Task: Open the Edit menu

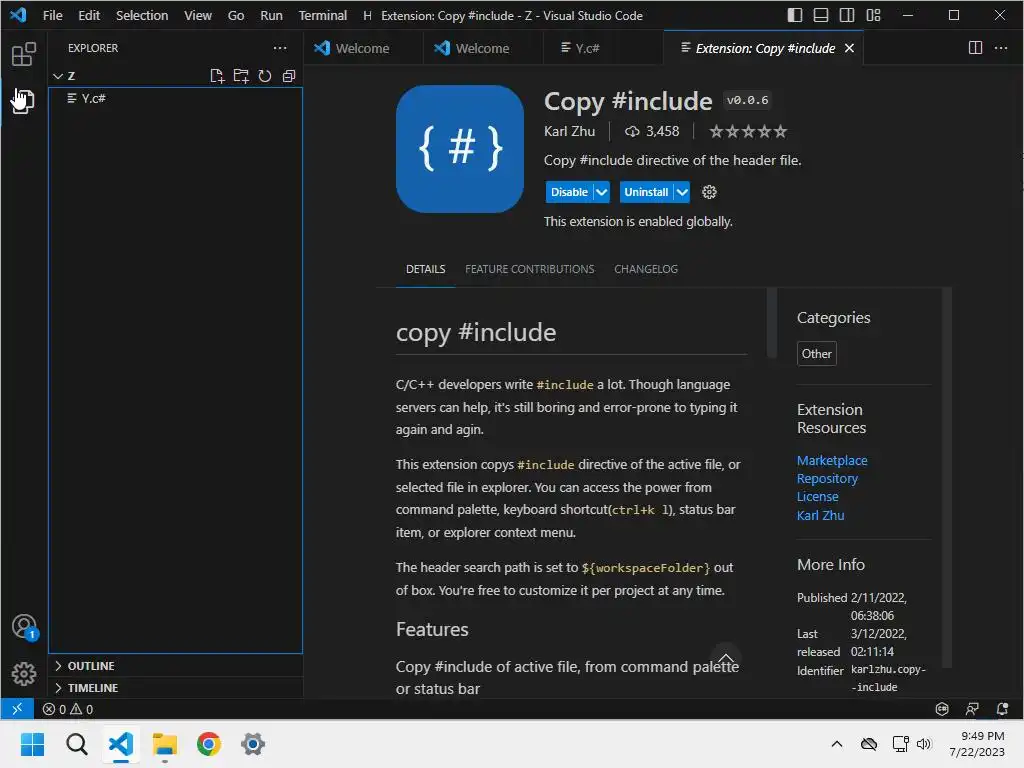Action: tap(89, 15)
